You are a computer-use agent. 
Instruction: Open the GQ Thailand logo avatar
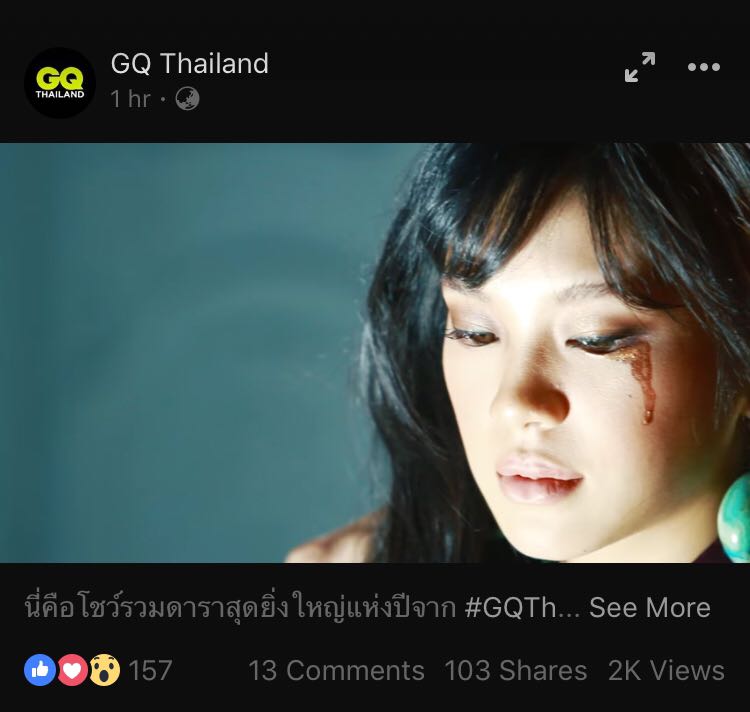[60, 83]
